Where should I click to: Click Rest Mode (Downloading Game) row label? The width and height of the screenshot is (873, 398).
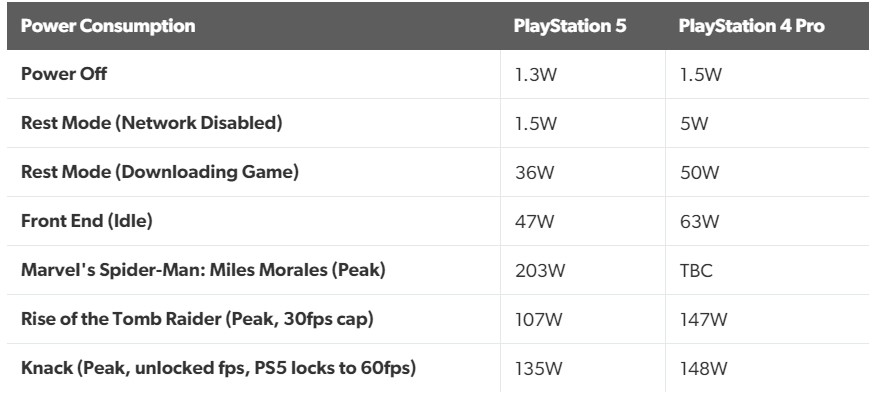point(160,172)
